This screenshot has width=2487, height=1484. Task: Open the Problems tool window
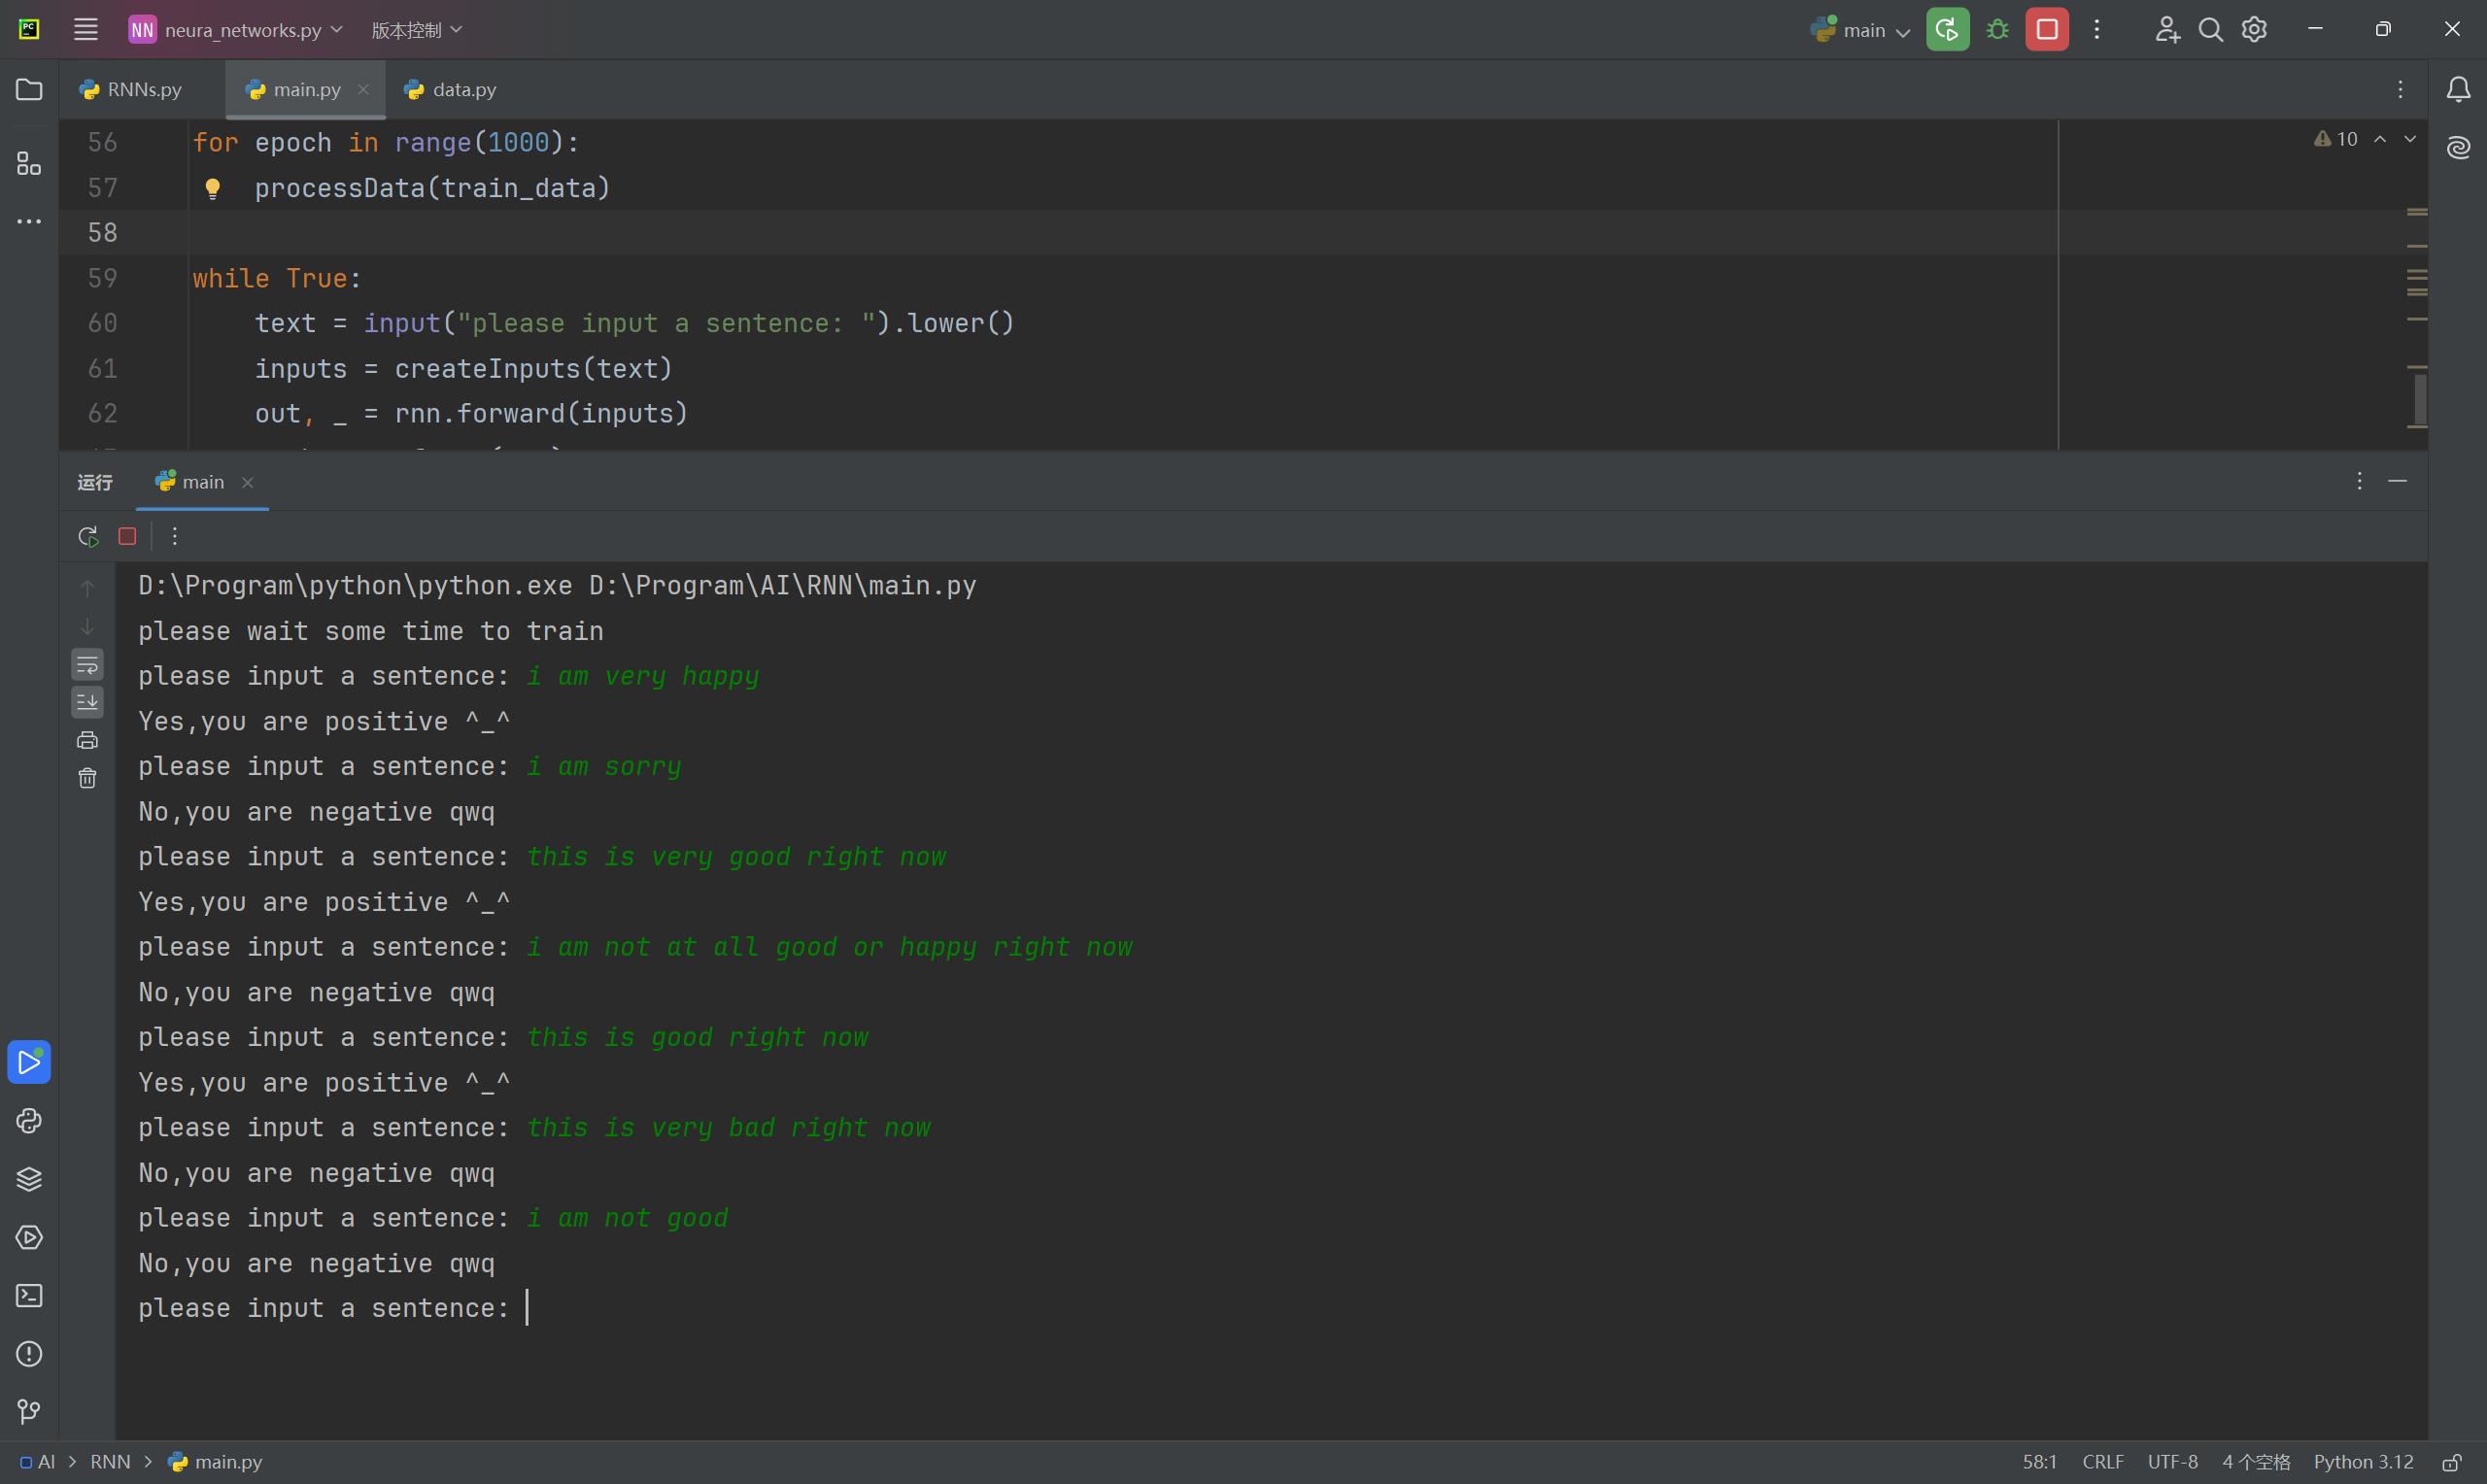(x=29, y=1354)
